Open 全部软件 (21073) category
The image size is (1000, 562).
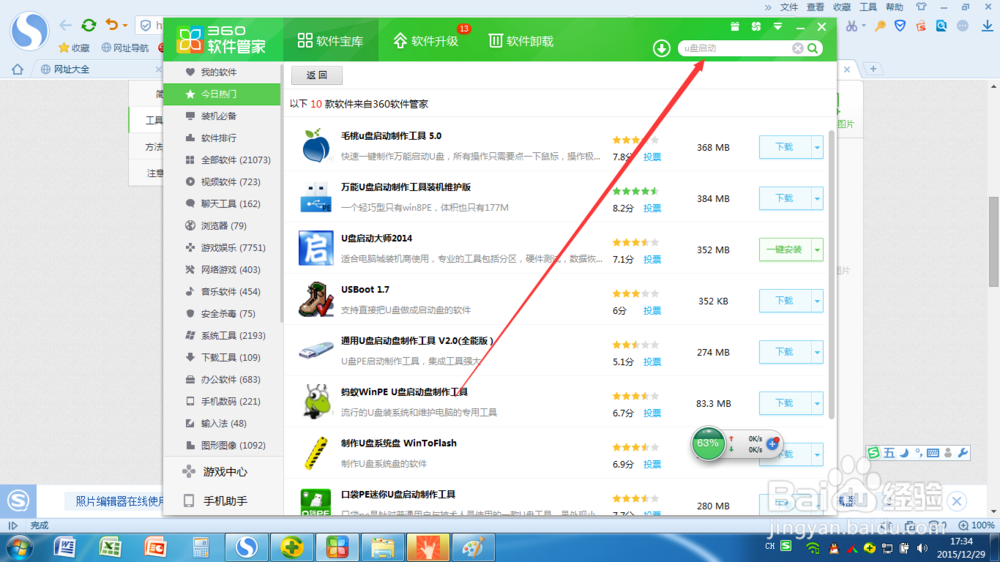tap(221, 159)
